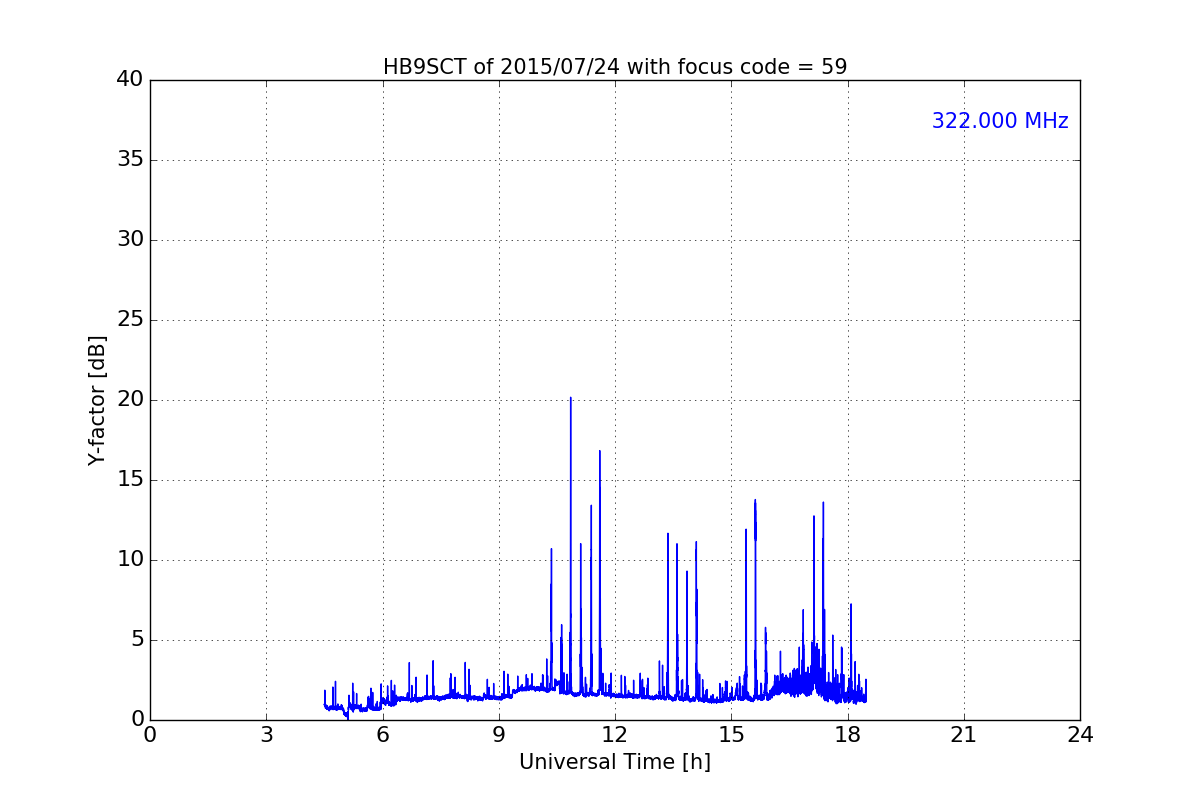Click the x-axis tick label '21'
This screenshot has height=800, width=1200.
coord(964,735)
